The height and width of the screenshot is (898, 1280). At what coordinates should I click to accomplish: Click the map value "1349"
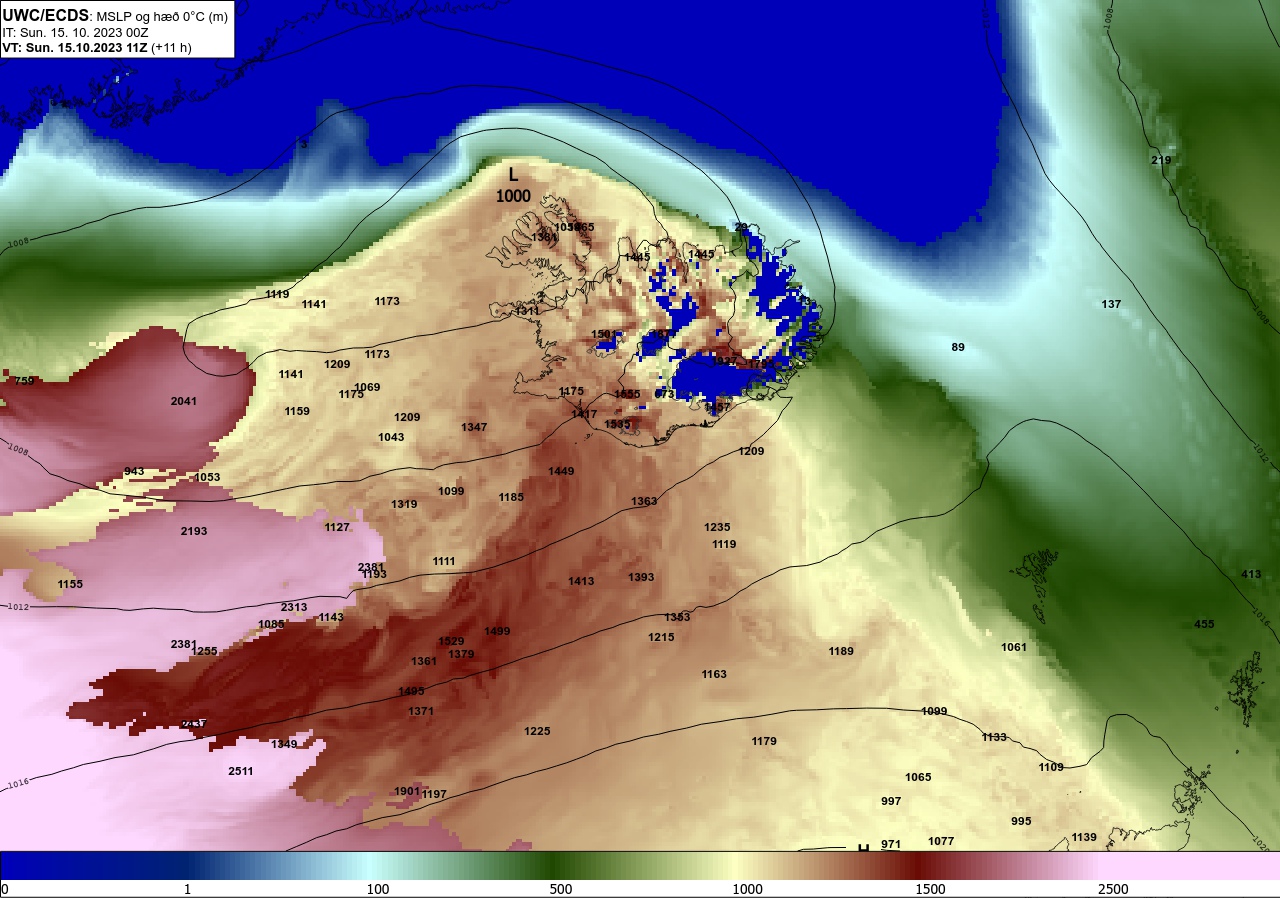(284, 744)
